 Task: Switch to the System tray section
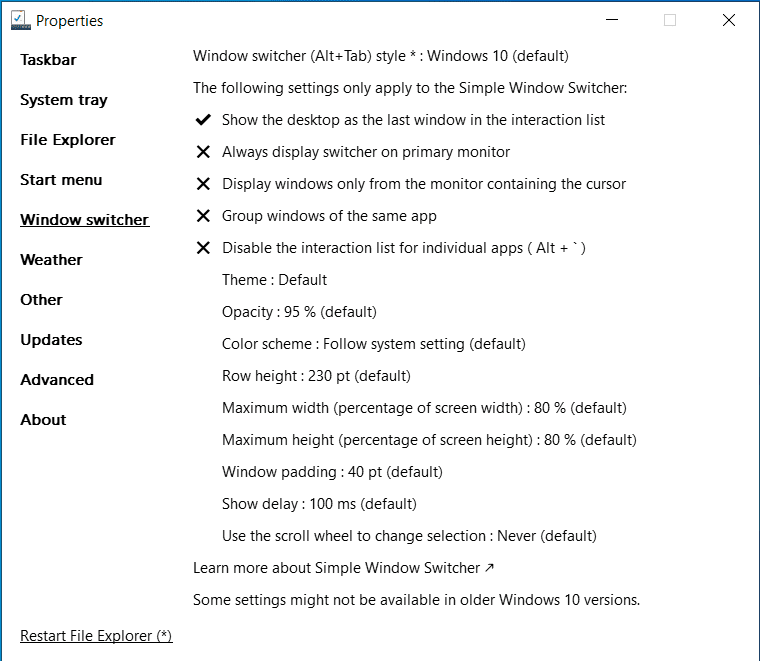tap(63, 100)
